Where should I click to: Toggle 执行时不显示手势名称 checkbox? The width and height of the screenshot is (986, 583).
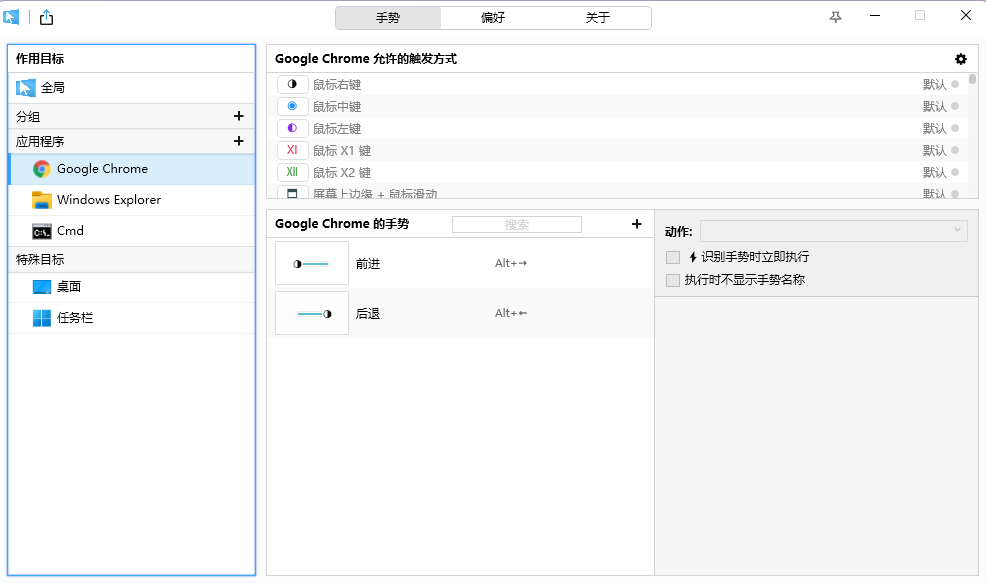pyautogui.click(x=673, y=281)
